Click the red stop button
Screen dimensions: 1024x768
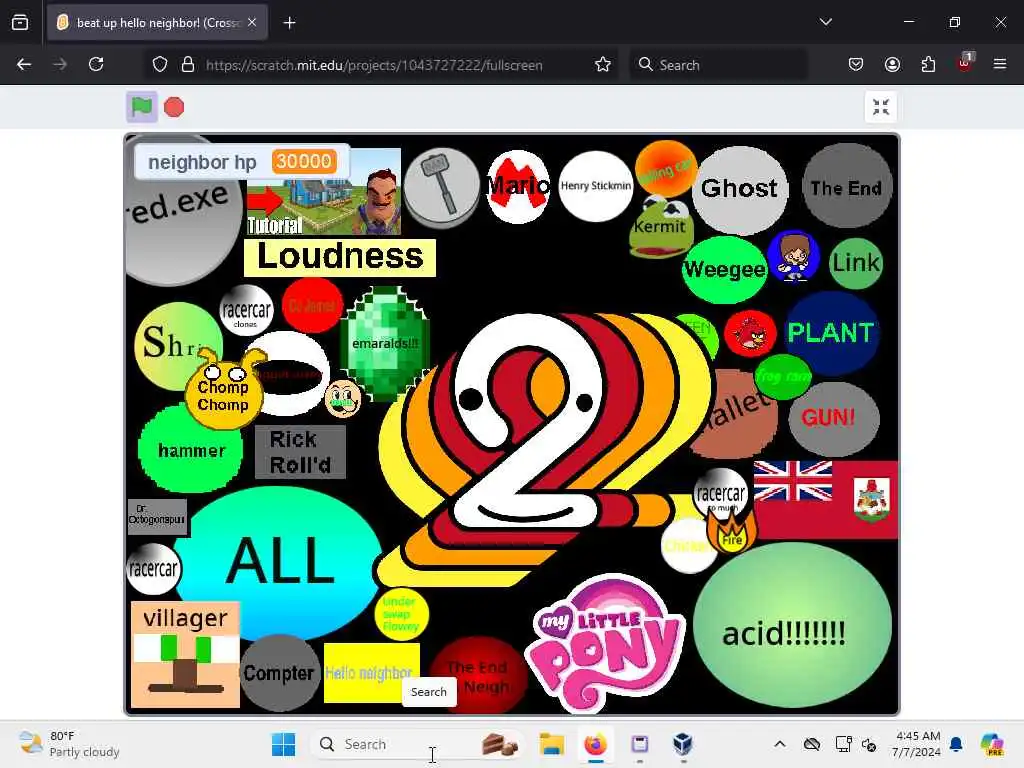tap(174, 107)
